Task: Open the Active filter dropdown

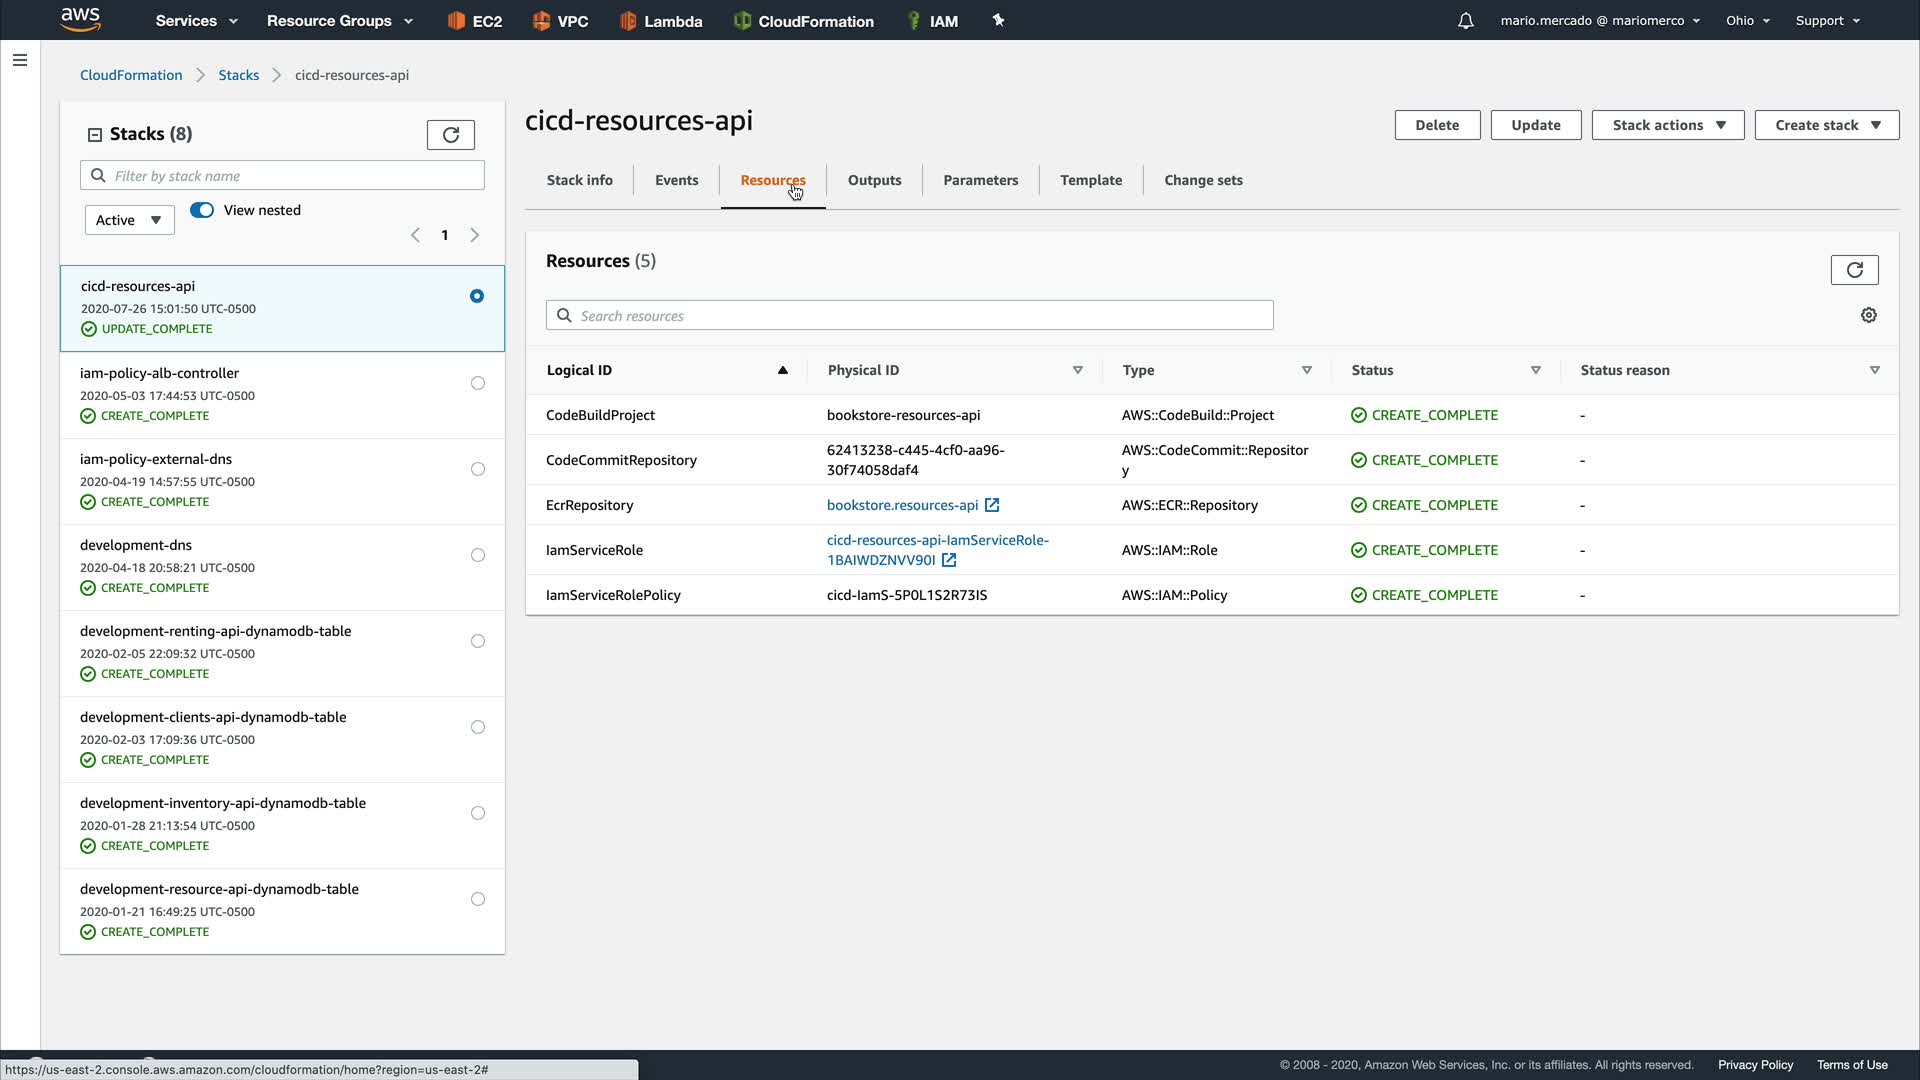Action: click(x=129, y=220)
